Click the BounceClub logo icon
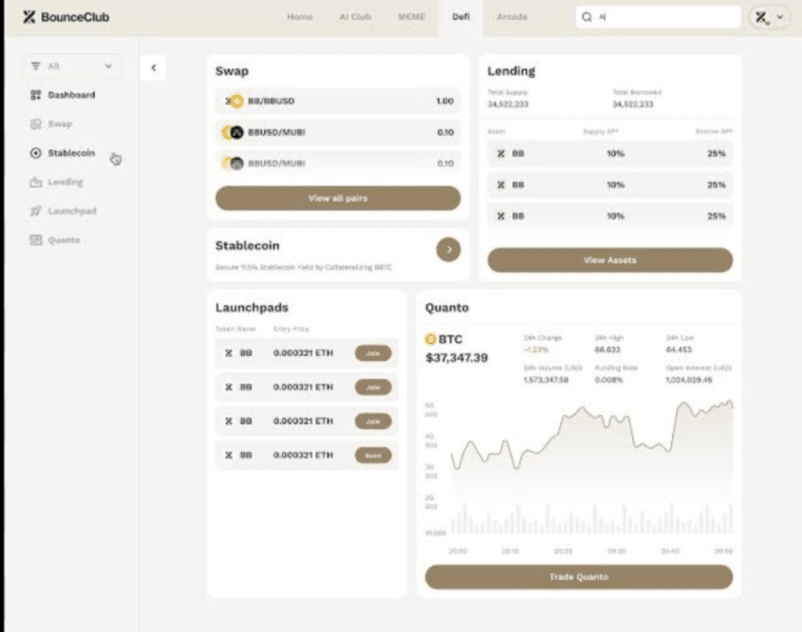 pos(29,17)
